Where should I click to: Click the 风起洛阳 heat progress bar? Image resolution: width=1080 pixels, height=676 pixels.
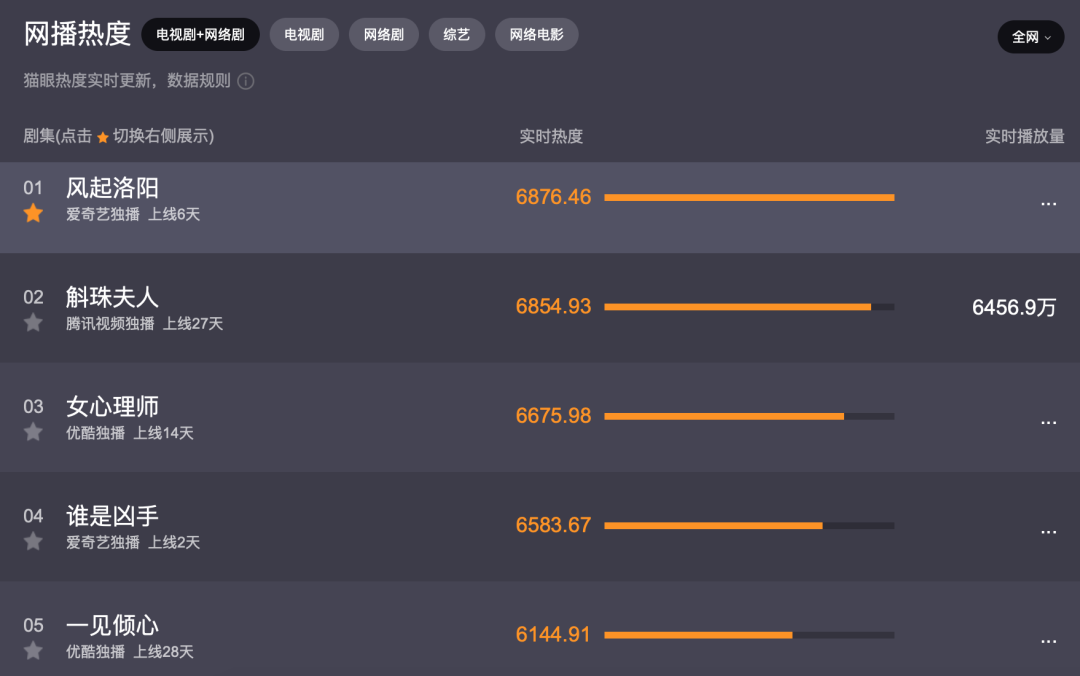click(x=749, y=198)
